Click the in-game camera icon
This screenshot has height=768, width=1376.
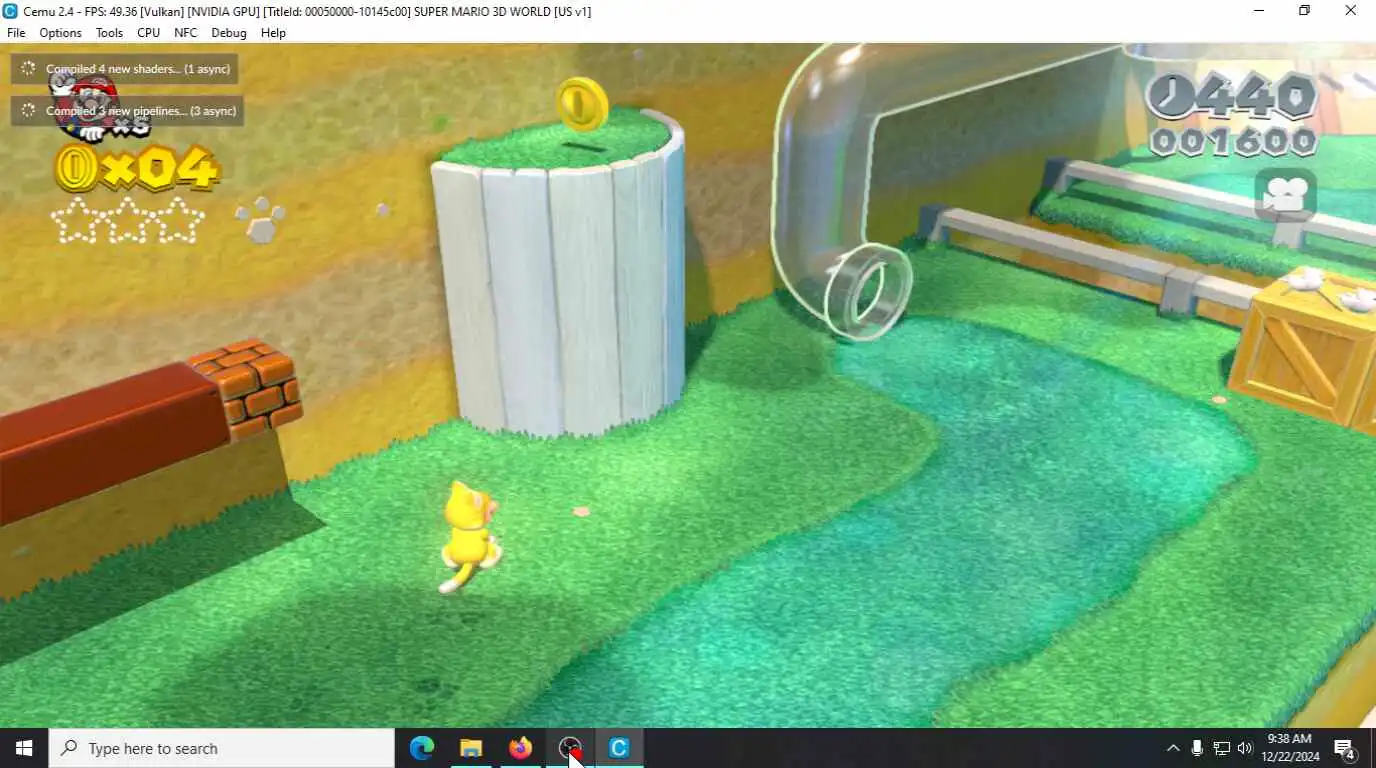[1286, 195]
